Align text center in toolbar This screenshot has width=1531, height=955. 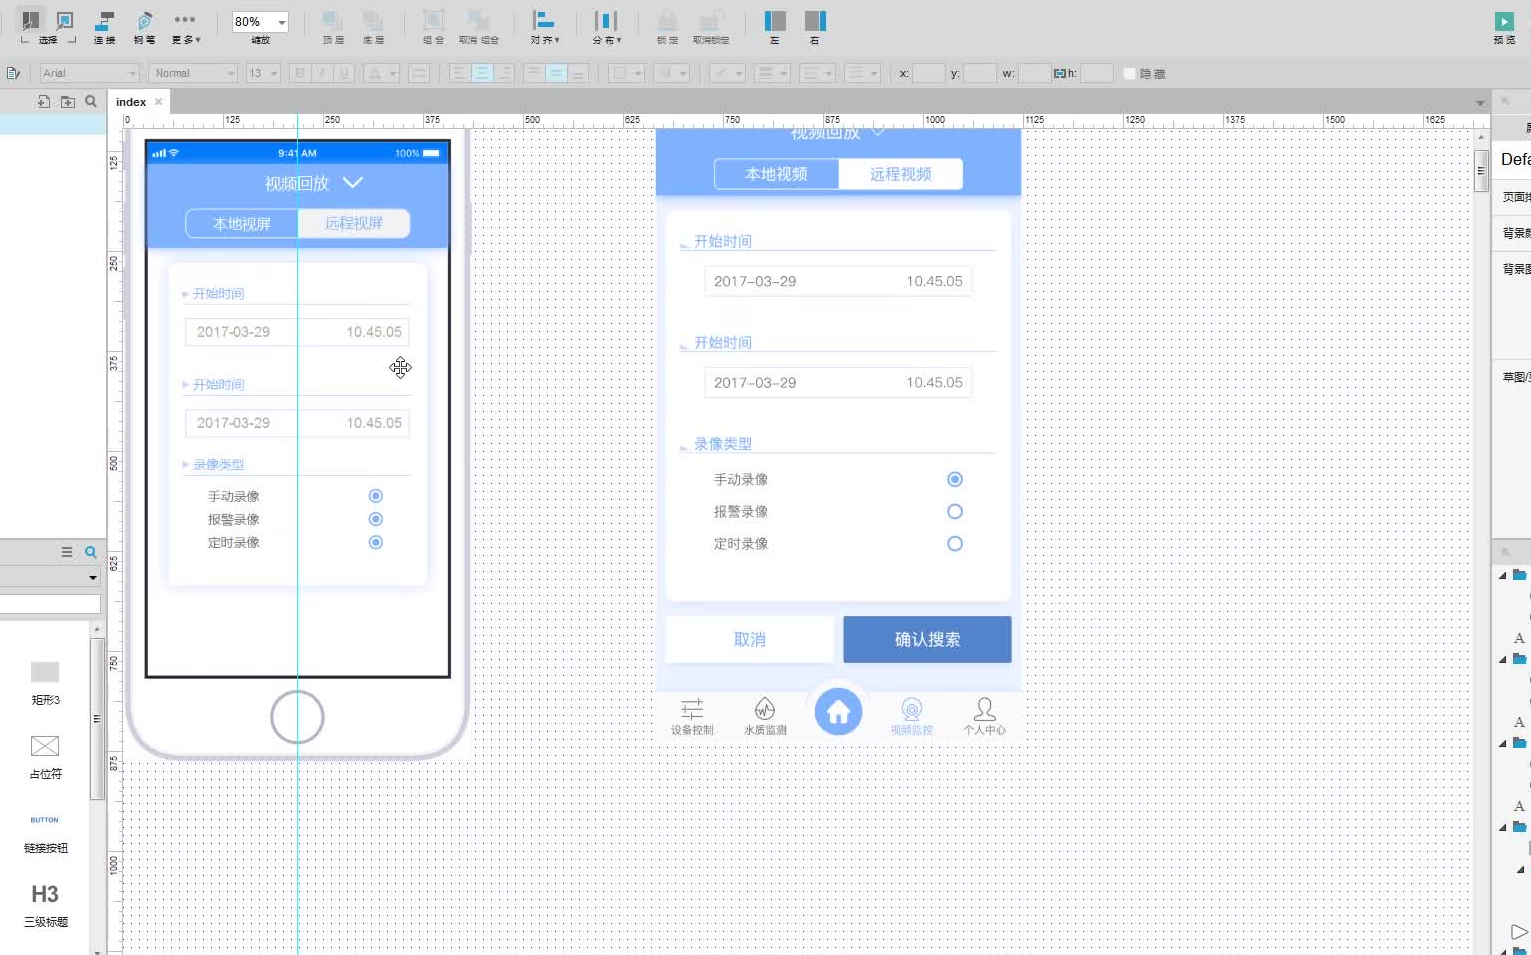click(482, 73)
